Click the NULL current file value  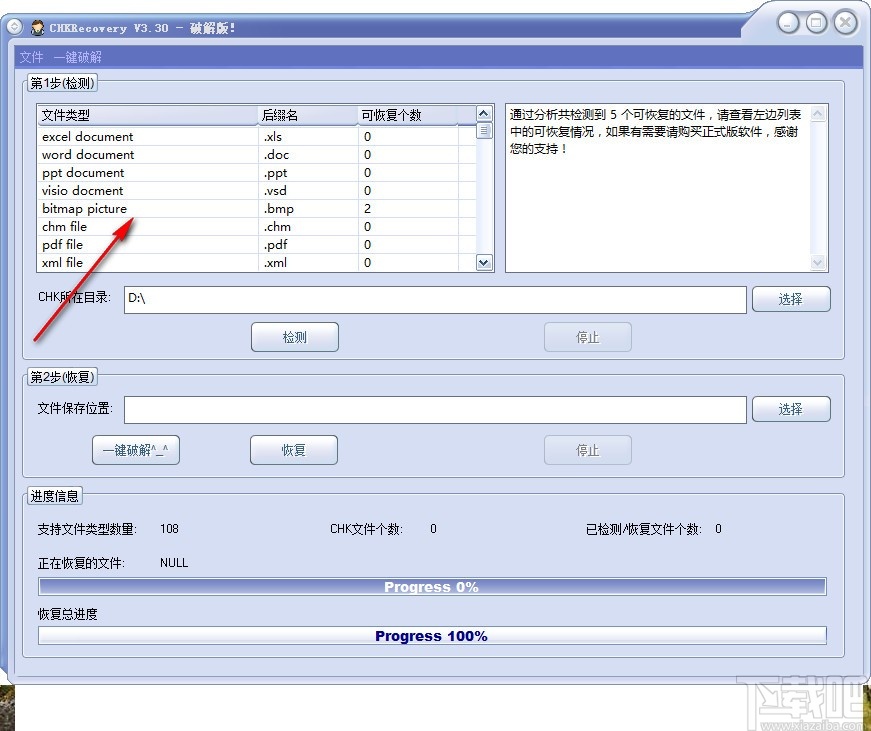[174, 563]
